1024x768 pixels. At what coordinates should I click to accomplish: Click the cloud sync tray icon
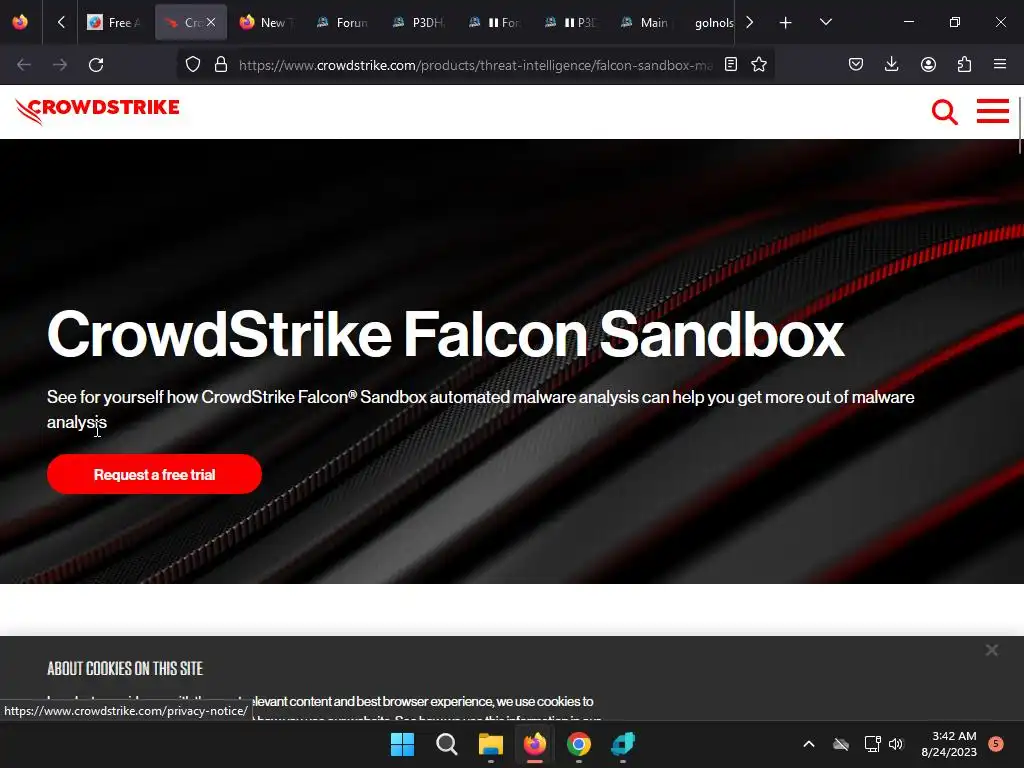click(x=841, y=744)
